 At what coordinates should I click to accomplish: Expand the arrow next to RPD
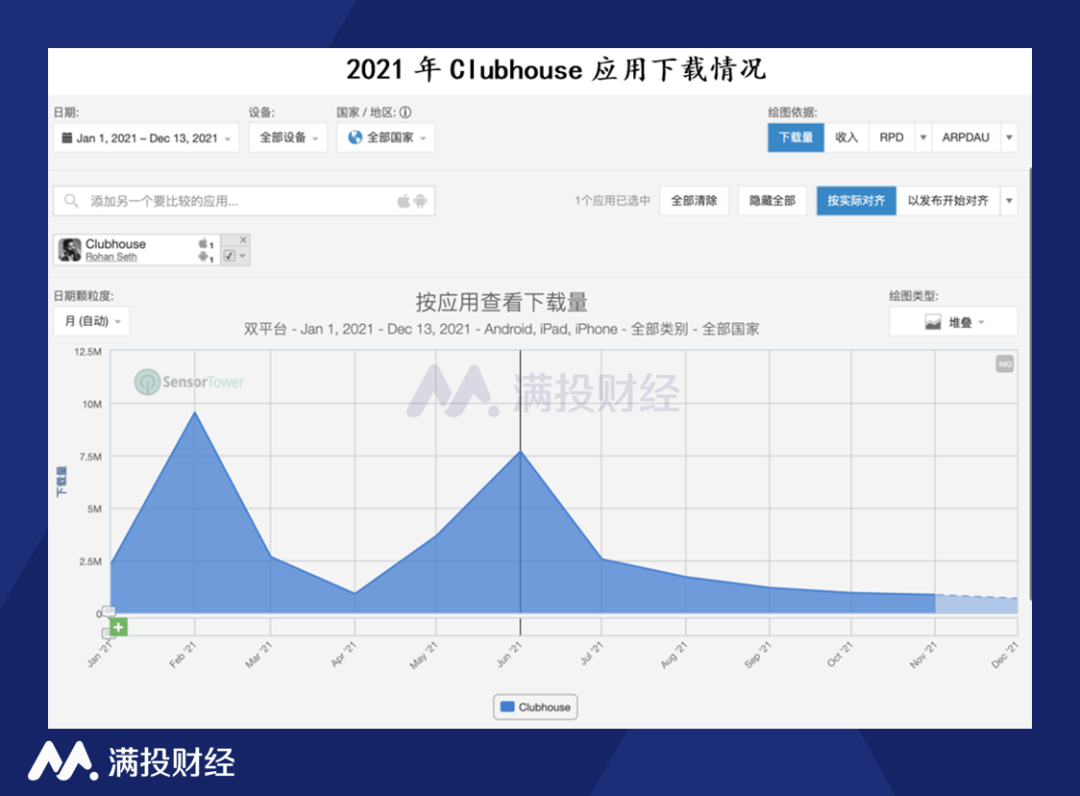pos(923,138)
